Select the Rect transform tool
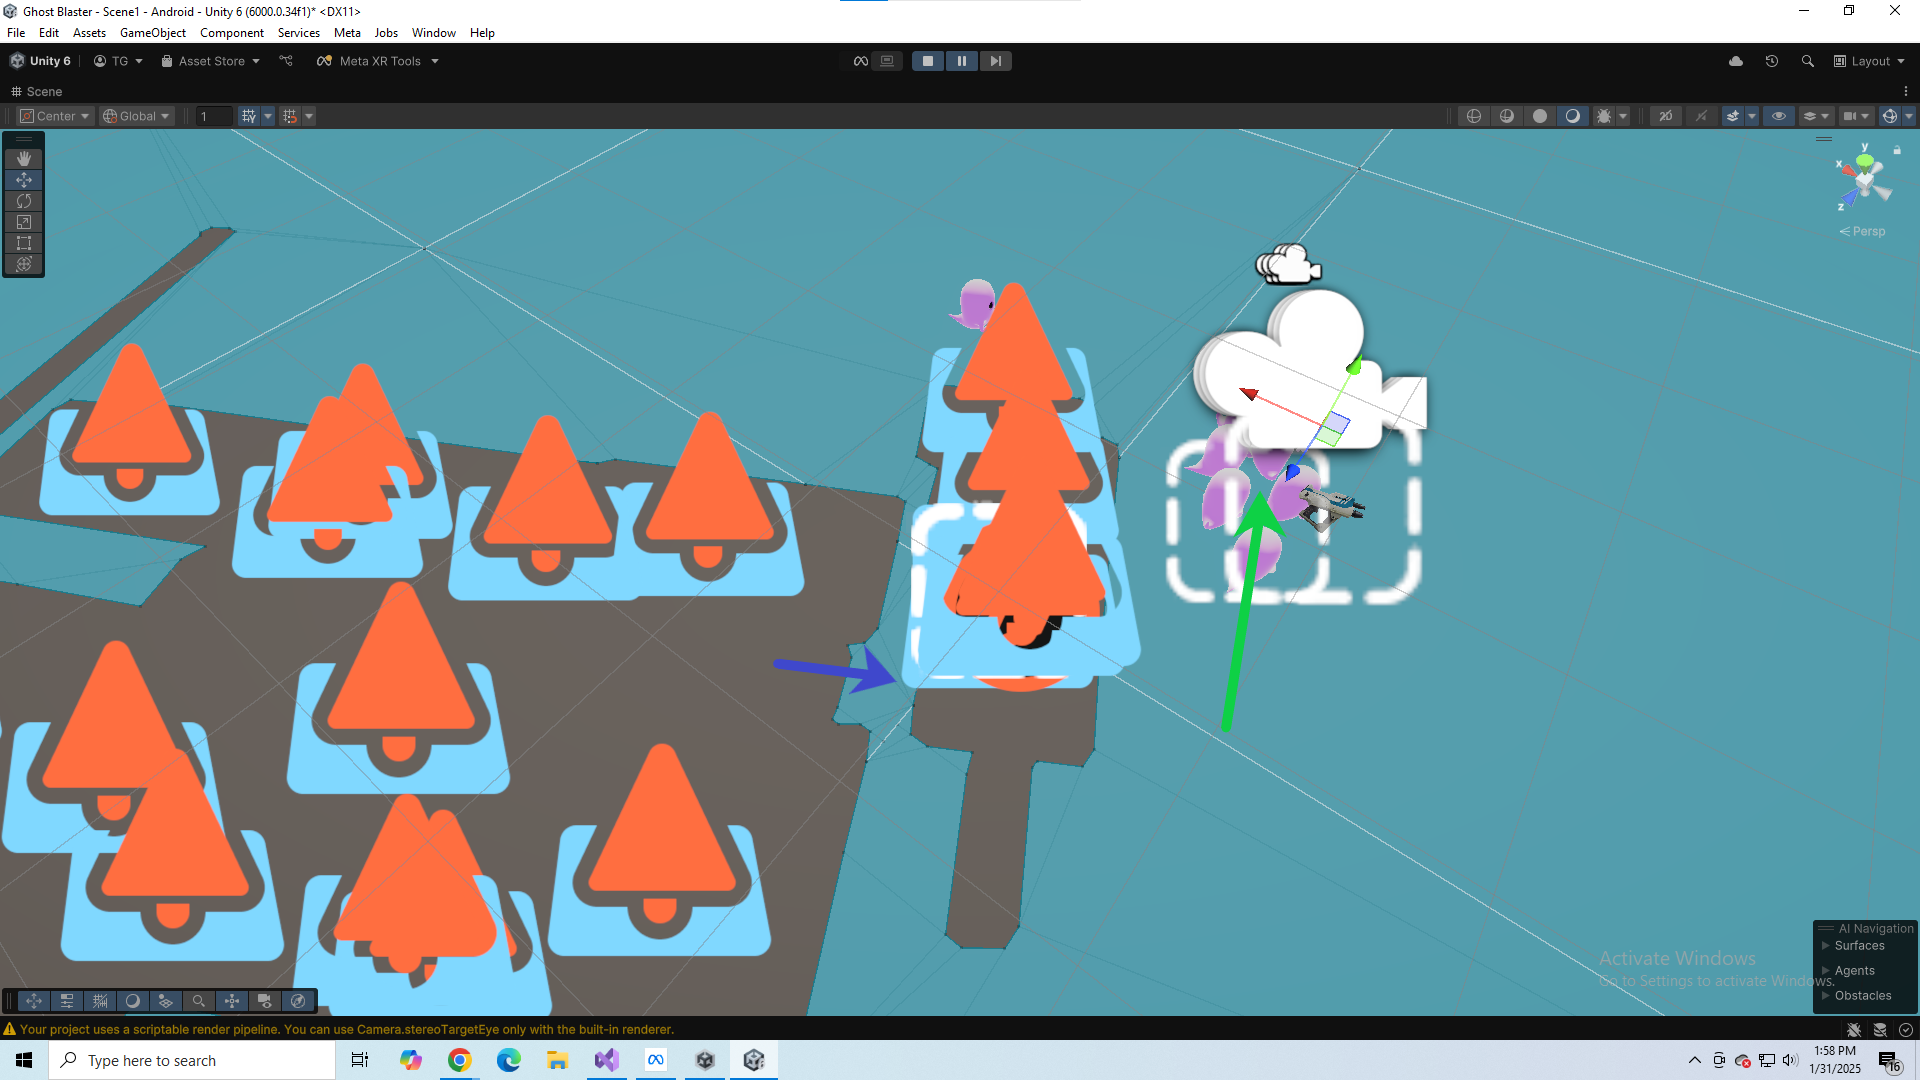Viewport: 1920px width, 1080px height. pos(24,243)
